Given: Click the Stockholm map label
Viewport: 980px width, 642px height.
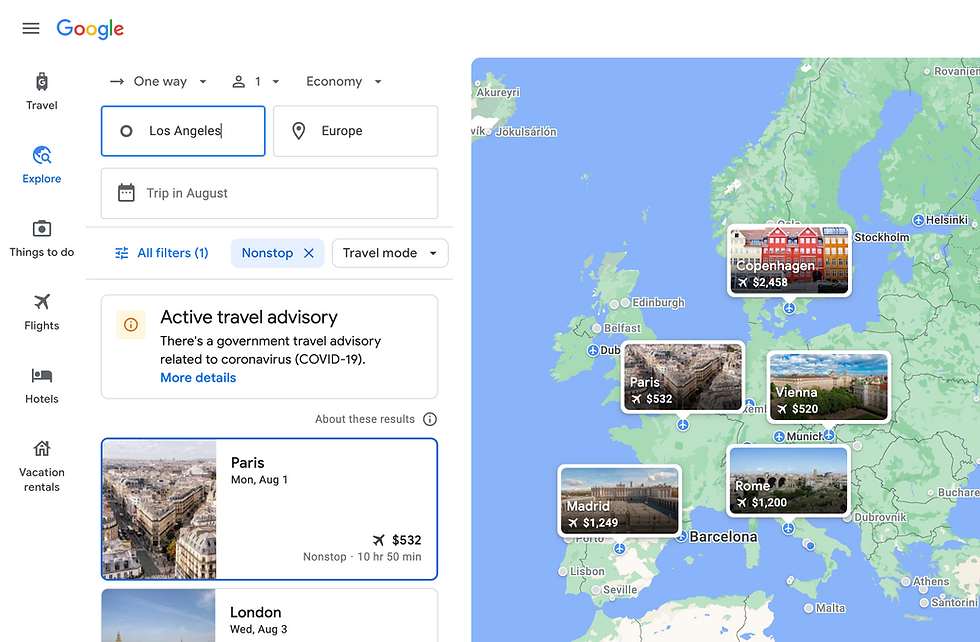Looking at the screenshot, I should point(881,237).
